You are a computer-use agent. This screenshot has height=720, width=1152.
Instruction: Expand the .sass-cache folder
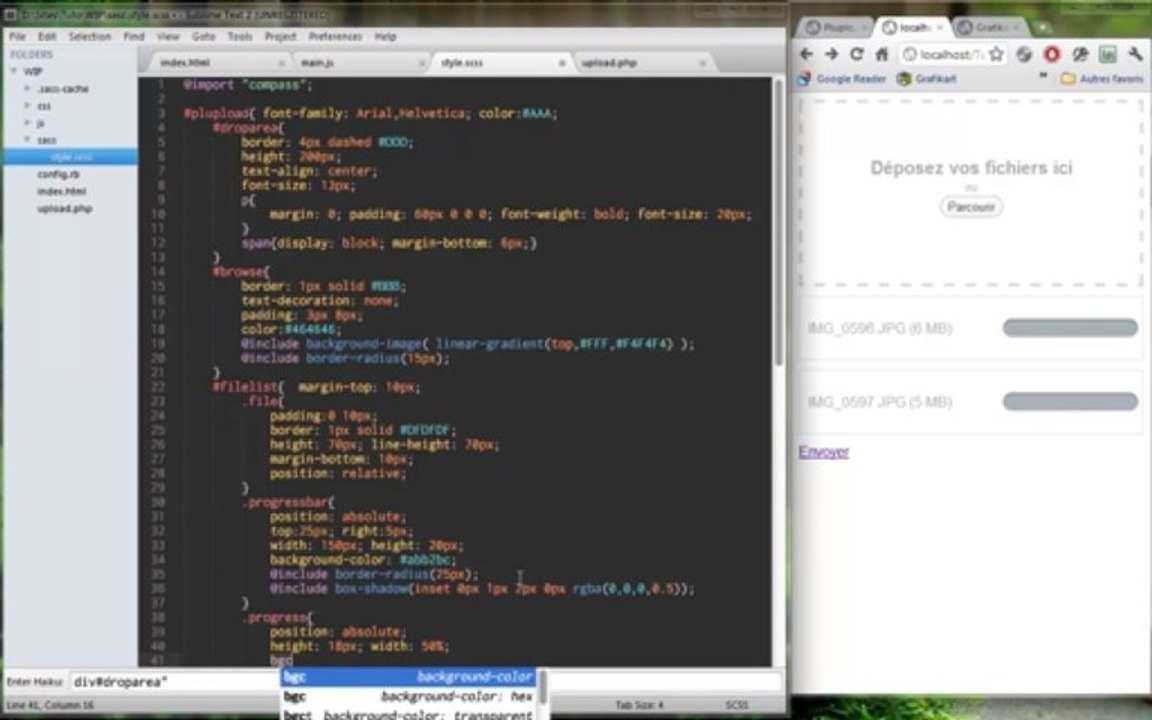[x=27, y=88]
